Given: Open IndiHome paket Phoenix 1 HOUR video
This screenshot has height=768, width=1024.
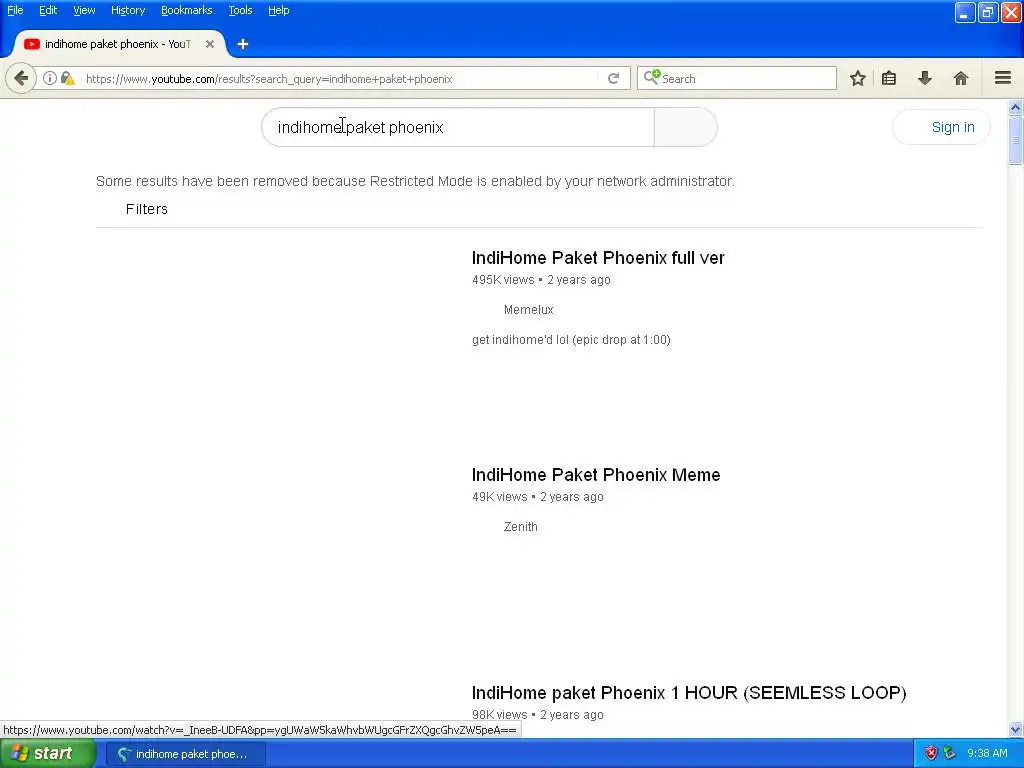Looking at the screenshot, I should coord(688,693).
